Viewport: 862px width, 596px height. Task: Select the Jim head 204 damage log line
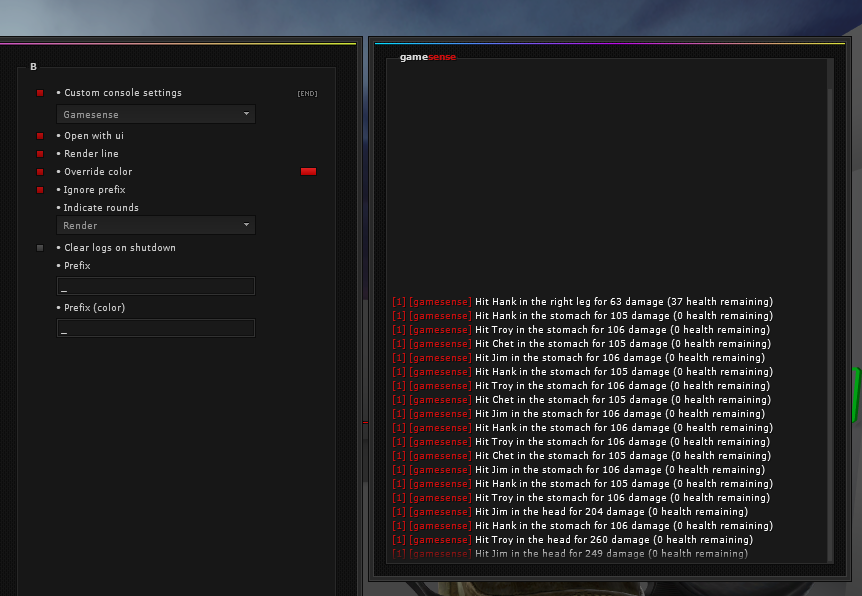pos(570,512)
